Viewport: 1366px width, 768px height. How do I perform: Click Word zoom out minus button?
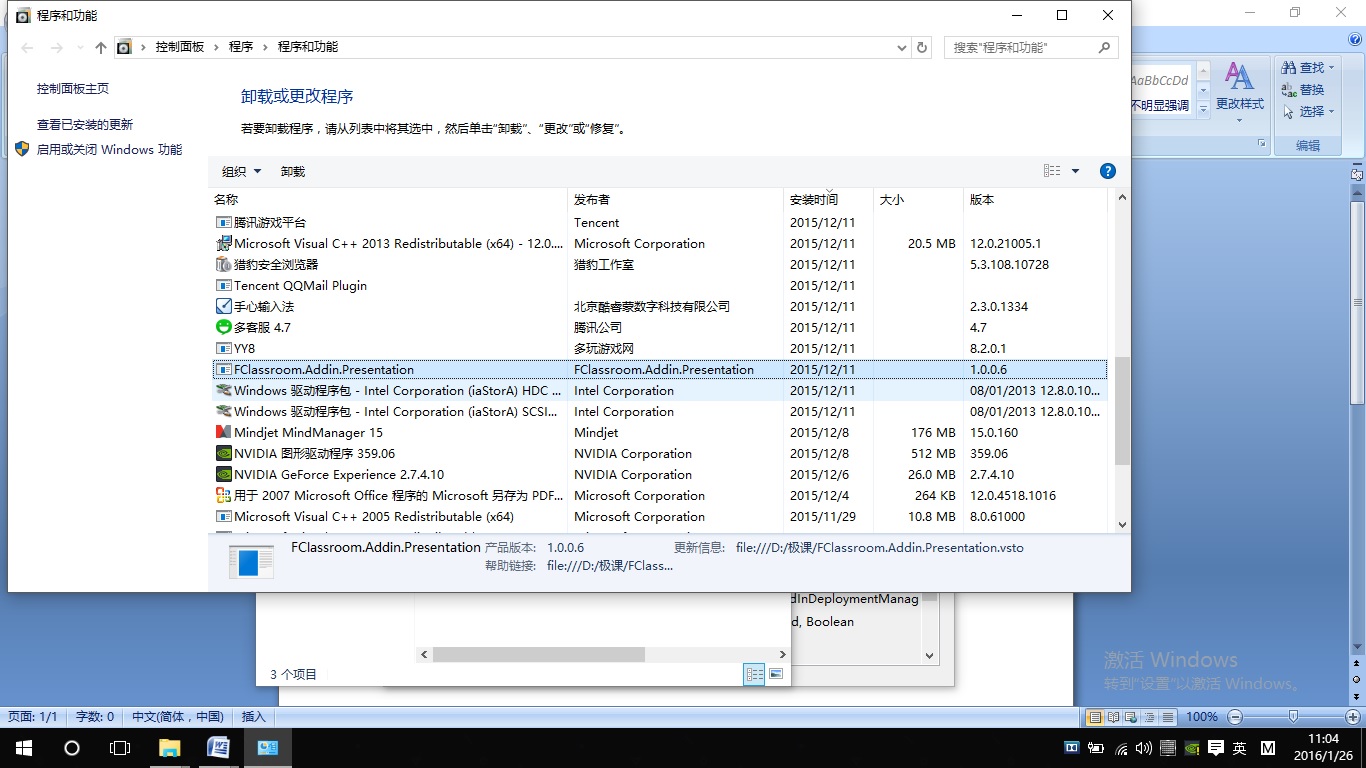point(1234,717)
